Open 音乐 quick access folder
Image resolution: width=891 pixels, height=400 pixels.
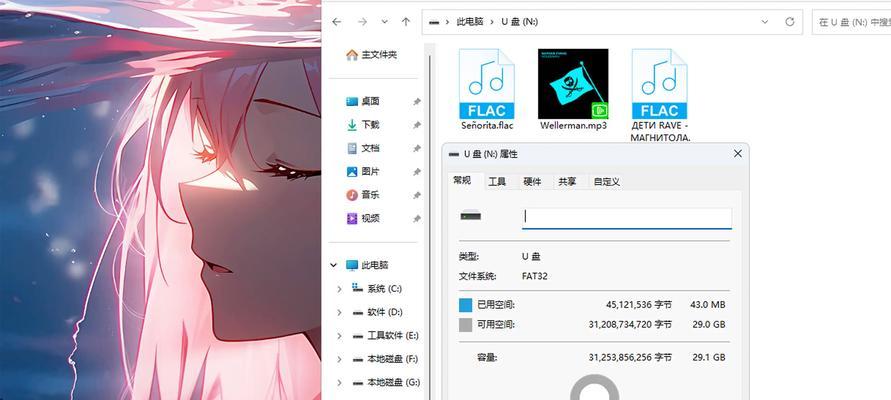[x=363, y=195]
